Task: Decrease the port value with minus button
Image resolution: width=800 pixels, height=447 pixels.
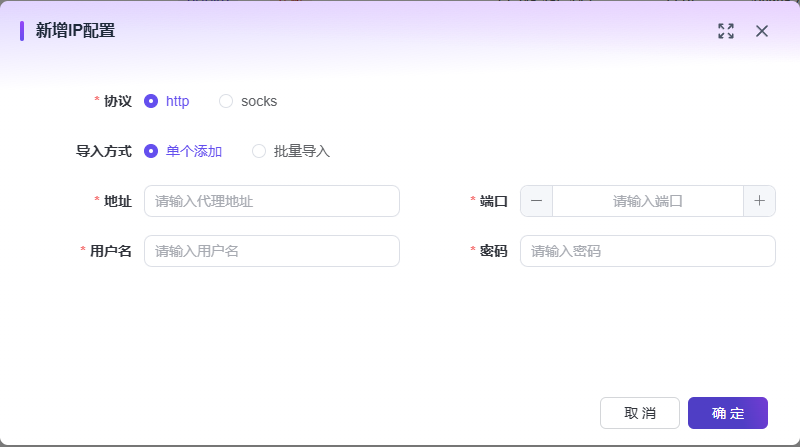Action: click(537, 201)
